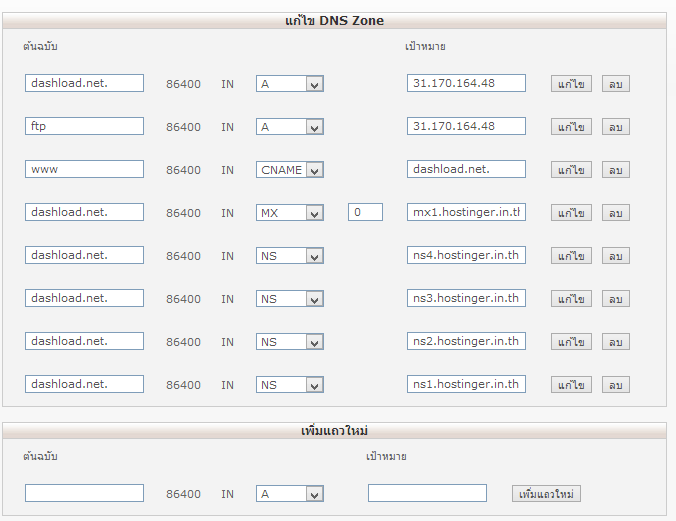The width and height of the screenshot is (676, 521).
Task: Click ลบ for ns3.hostinger.in.th record
Action: (616, 299)
